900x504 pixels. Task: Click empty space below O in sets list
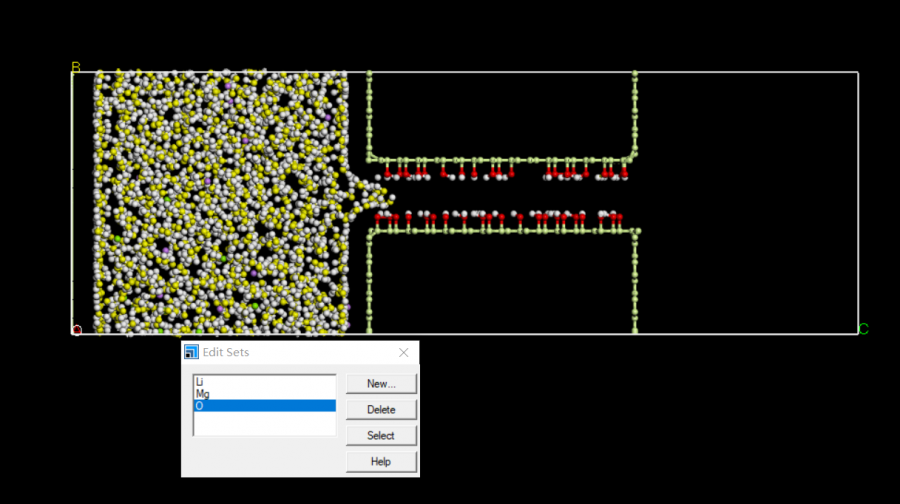coord(264,424)
